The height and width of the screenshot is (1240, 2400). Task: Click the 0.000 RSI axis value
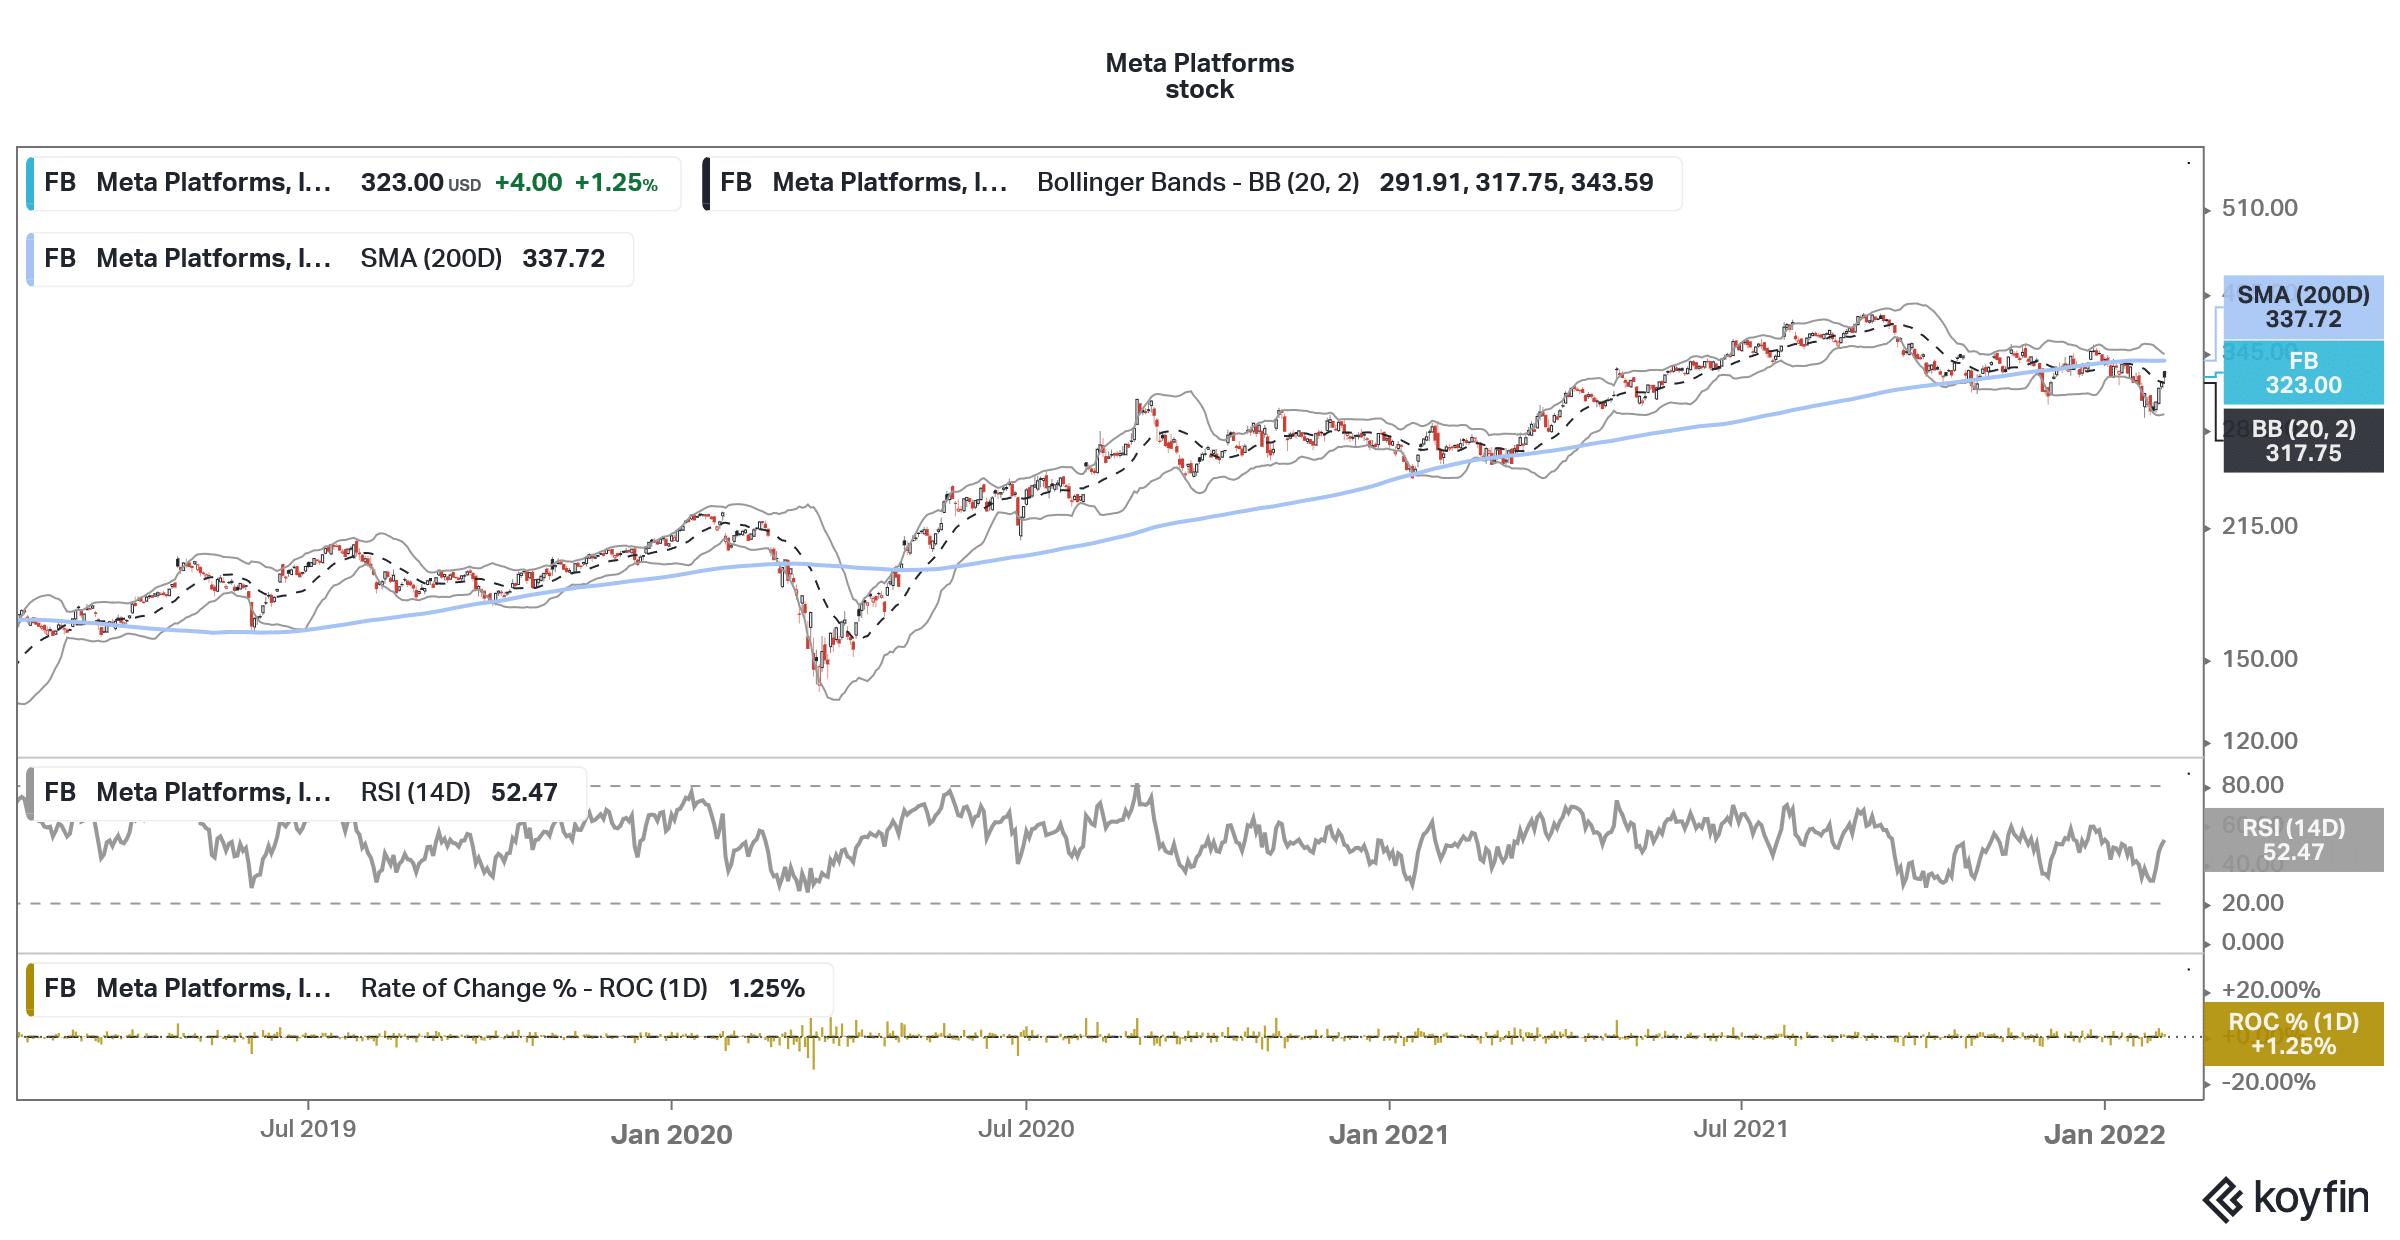click(x=2252, y=942)
